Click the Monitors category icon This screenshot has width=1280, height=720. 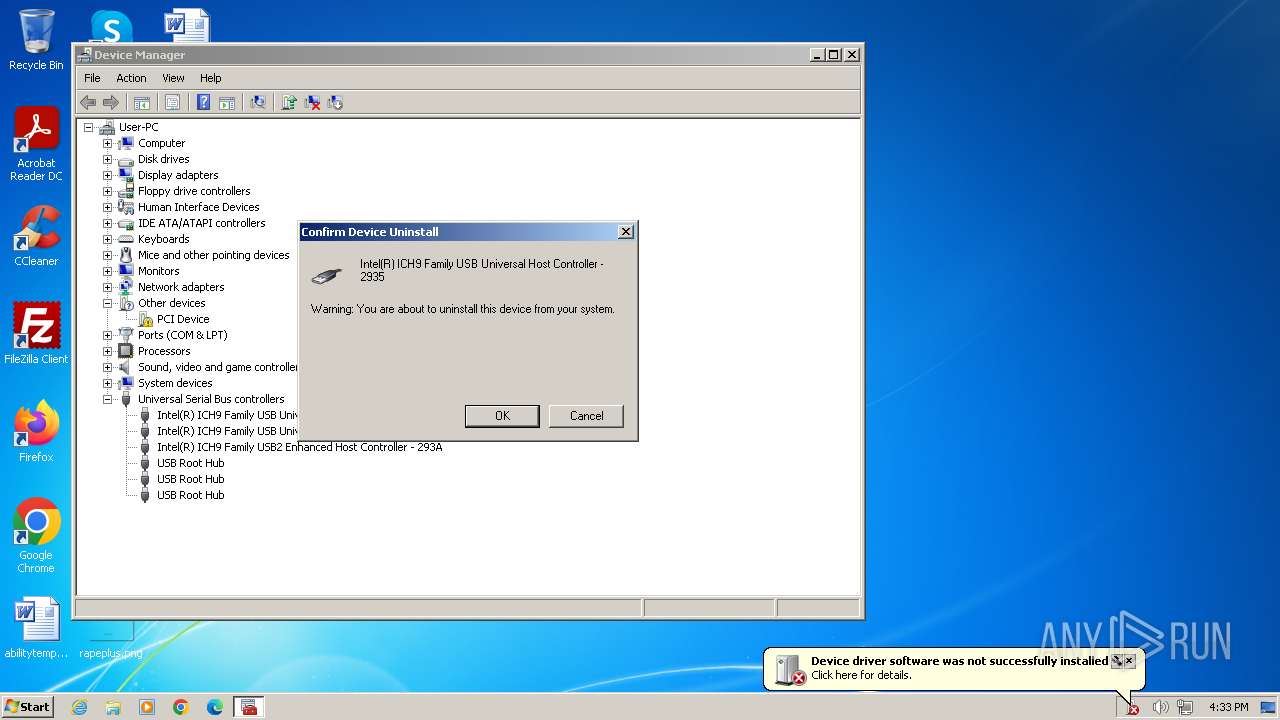pyautogui.click(x=126, y=271)
